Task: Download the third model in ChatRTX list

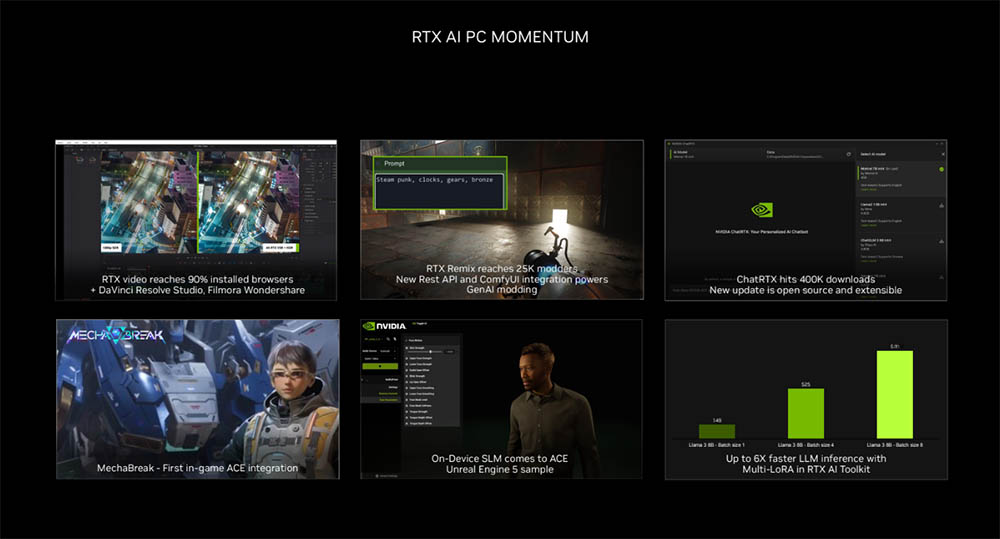Action: click(941, 241)
